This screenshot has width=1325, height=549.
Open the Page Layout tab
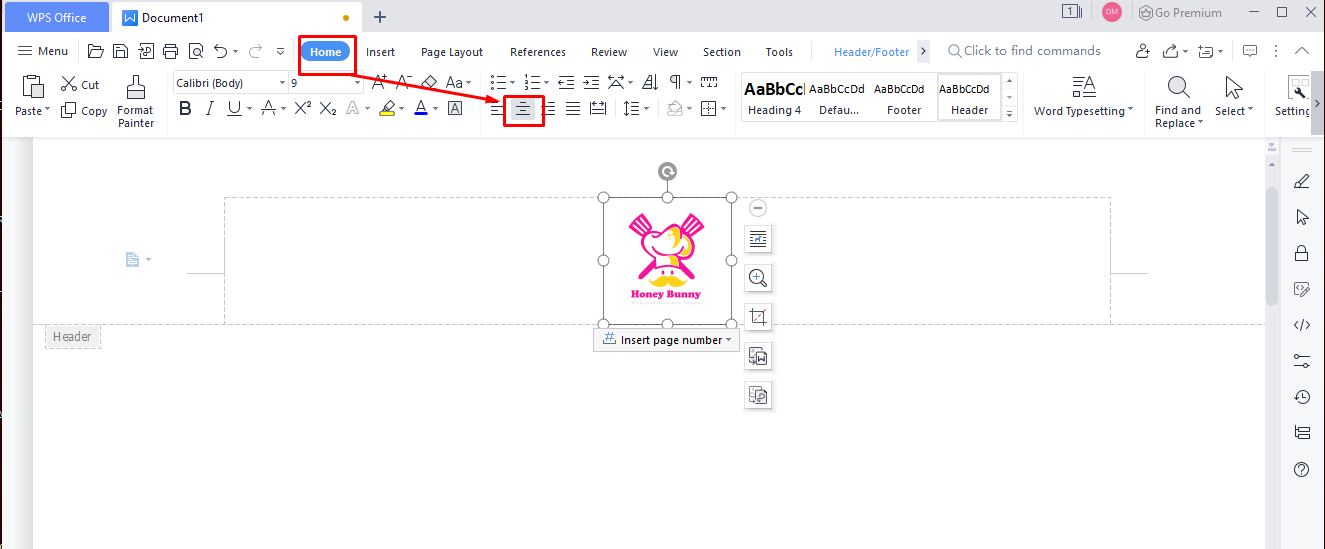coord(452,52)
